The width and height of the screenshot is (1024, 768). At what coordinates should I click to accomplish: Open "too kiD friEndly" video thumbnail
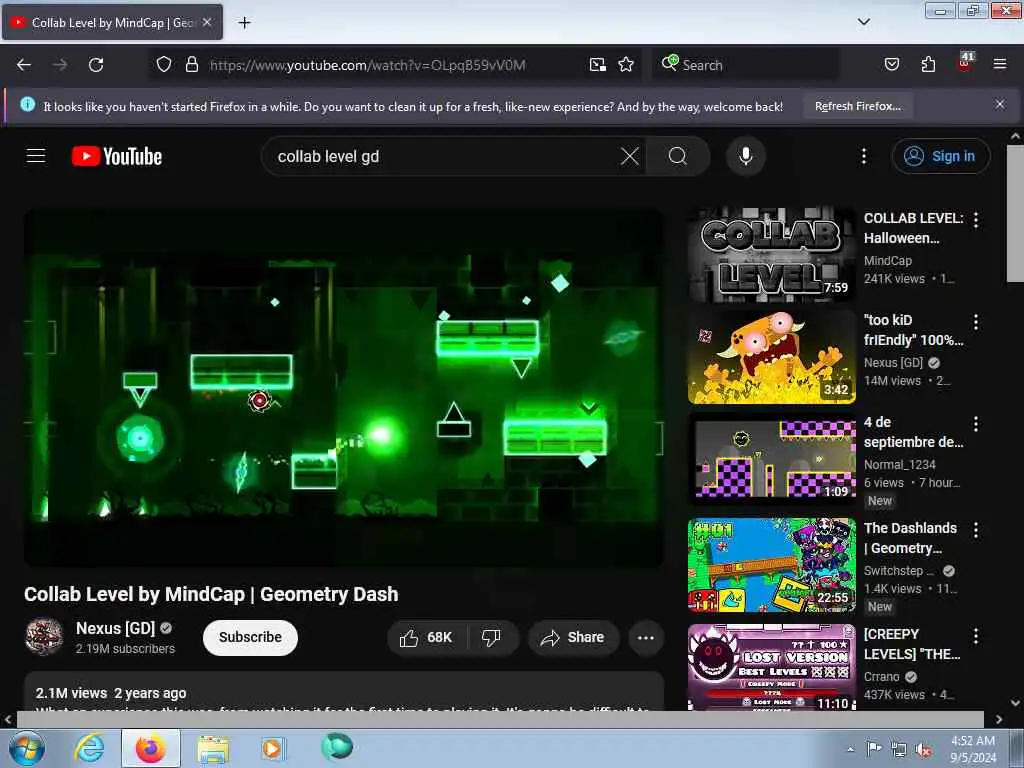(x=771, y=357)
